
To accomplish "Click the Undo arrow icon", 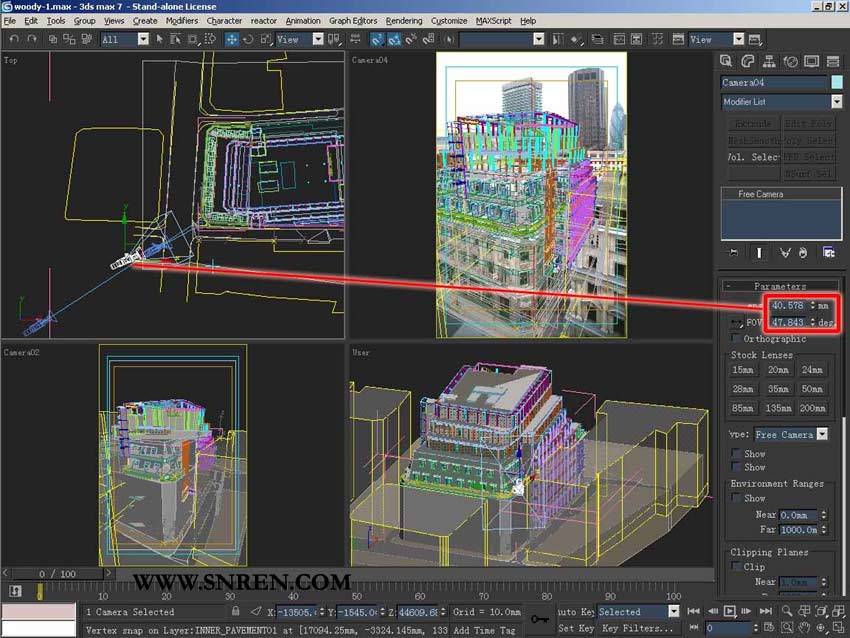I will point(14,39).
